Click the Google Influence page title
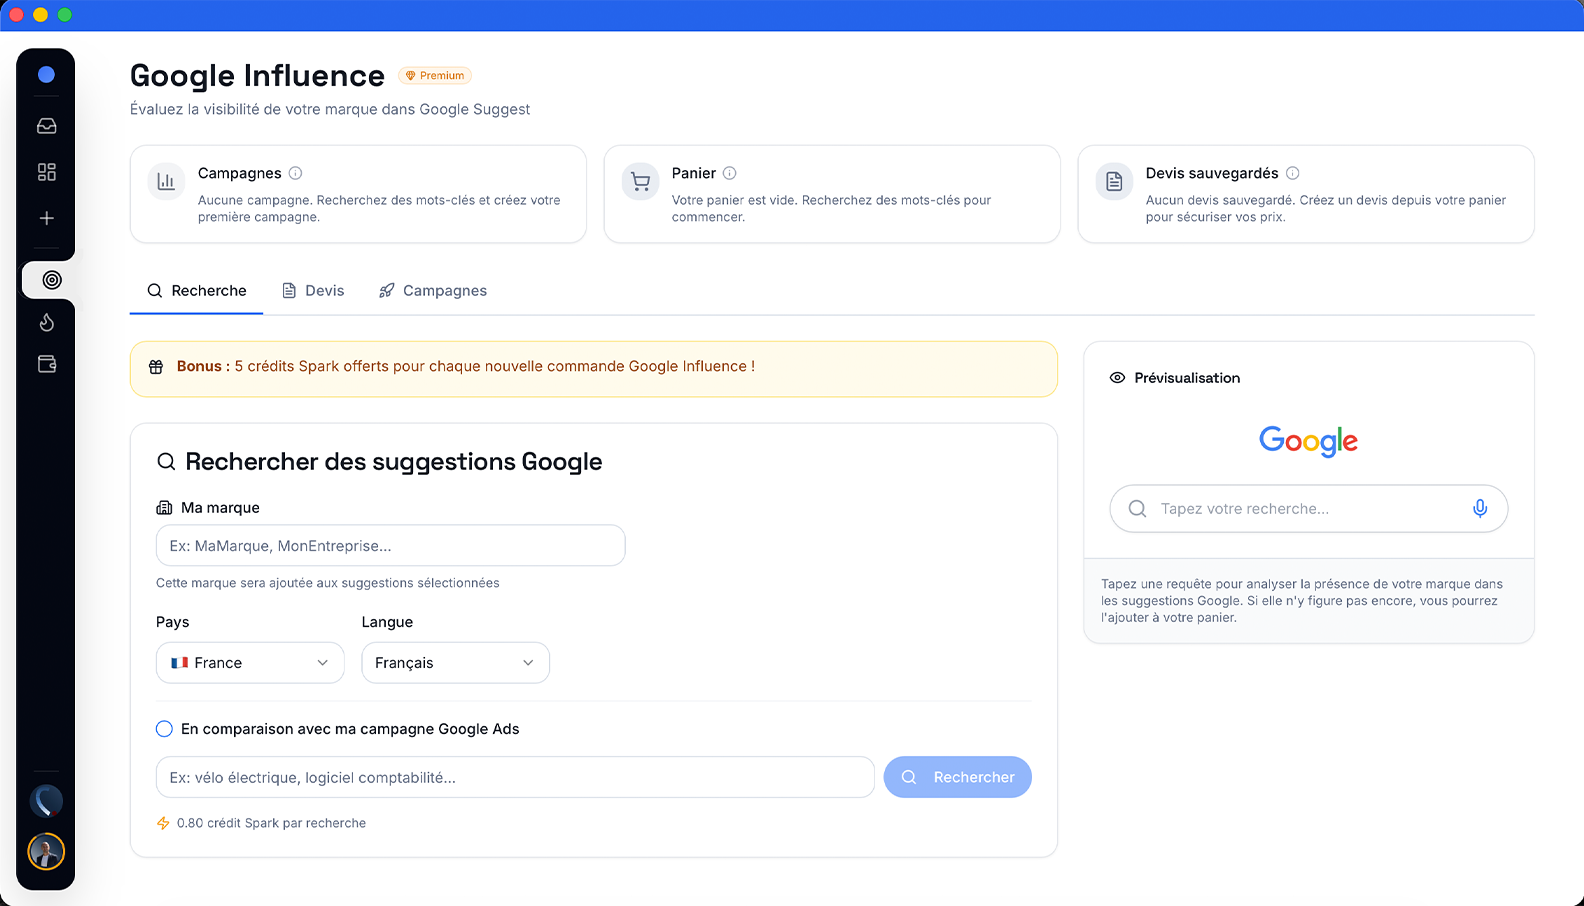This screenshot has width=1584, height=906. tap(257, 76)
